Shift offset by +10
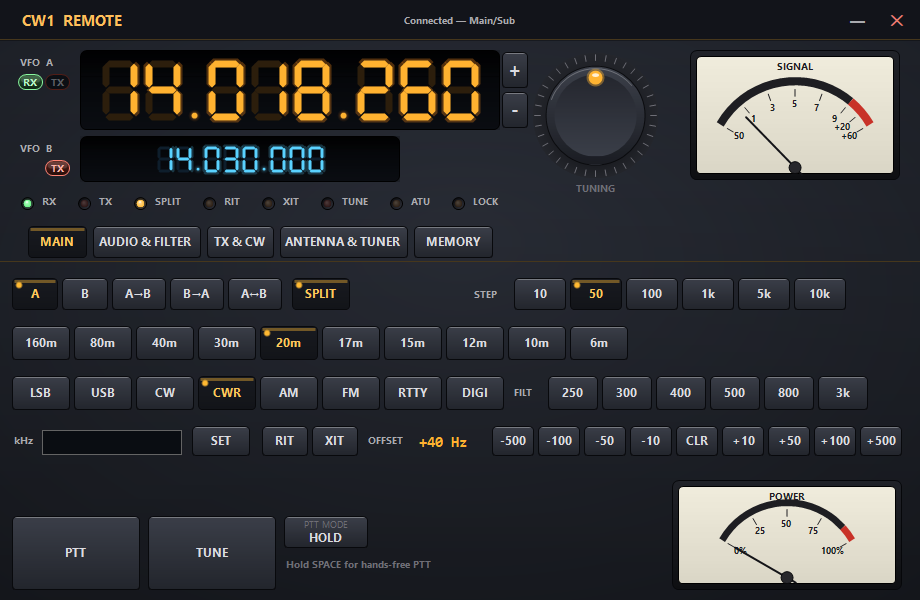Viewport: 920px width, 600px height. pos(743,441)
